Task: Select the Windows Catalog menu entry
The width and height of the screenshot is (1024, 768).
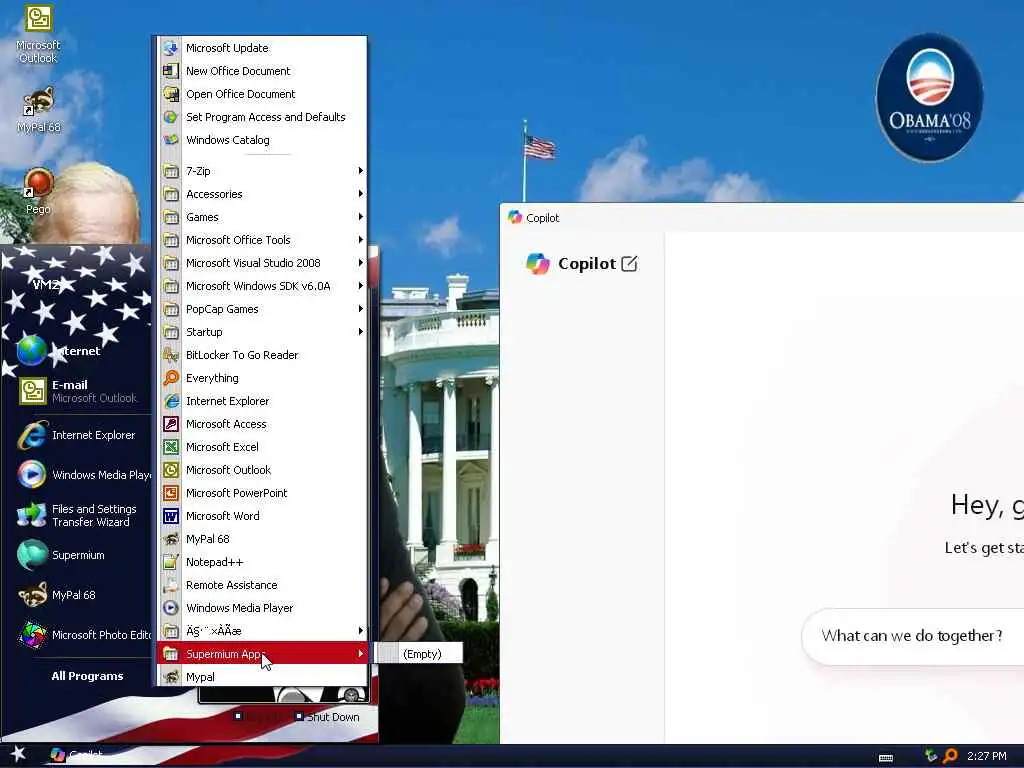Action: [262, 140]
